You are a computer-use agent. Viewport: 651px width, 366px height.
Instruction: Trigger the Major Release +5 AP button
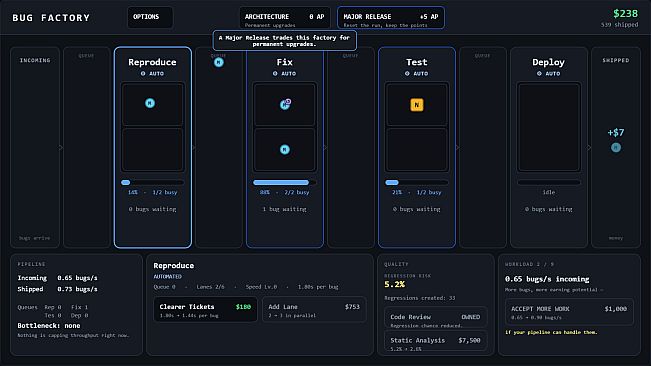(x=391, y=18)
